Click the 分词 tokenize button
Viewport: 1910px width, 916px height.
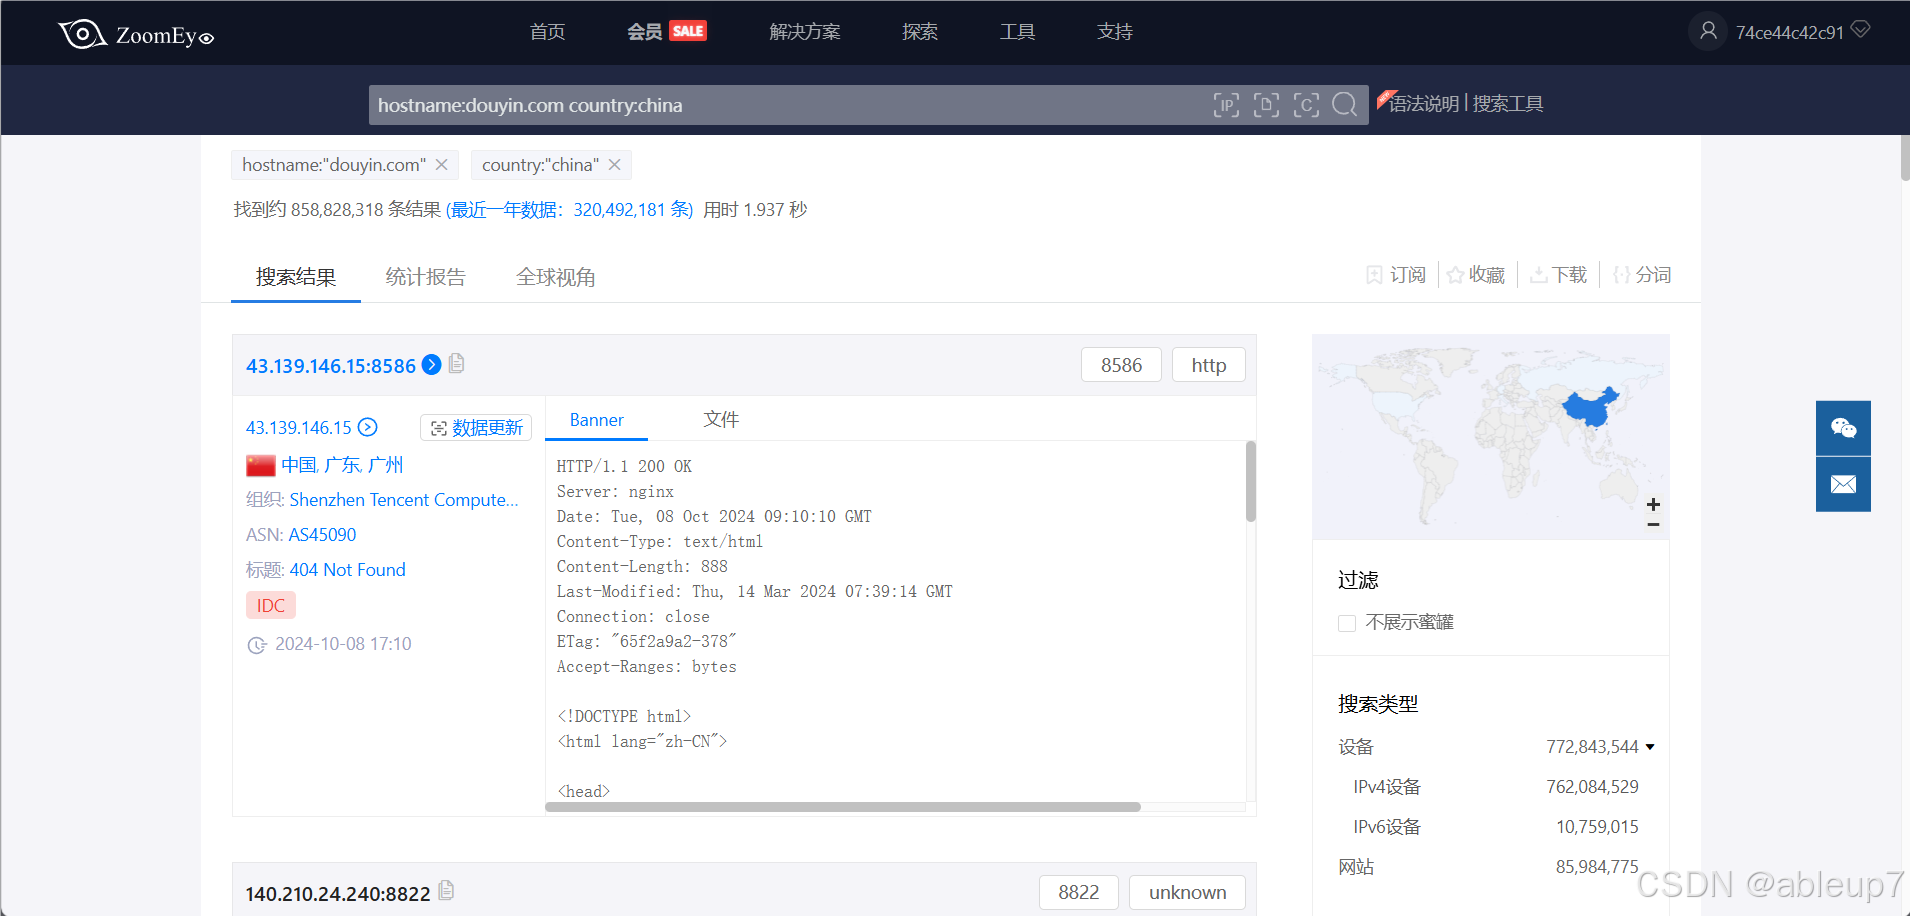(x=1642, y=275)
